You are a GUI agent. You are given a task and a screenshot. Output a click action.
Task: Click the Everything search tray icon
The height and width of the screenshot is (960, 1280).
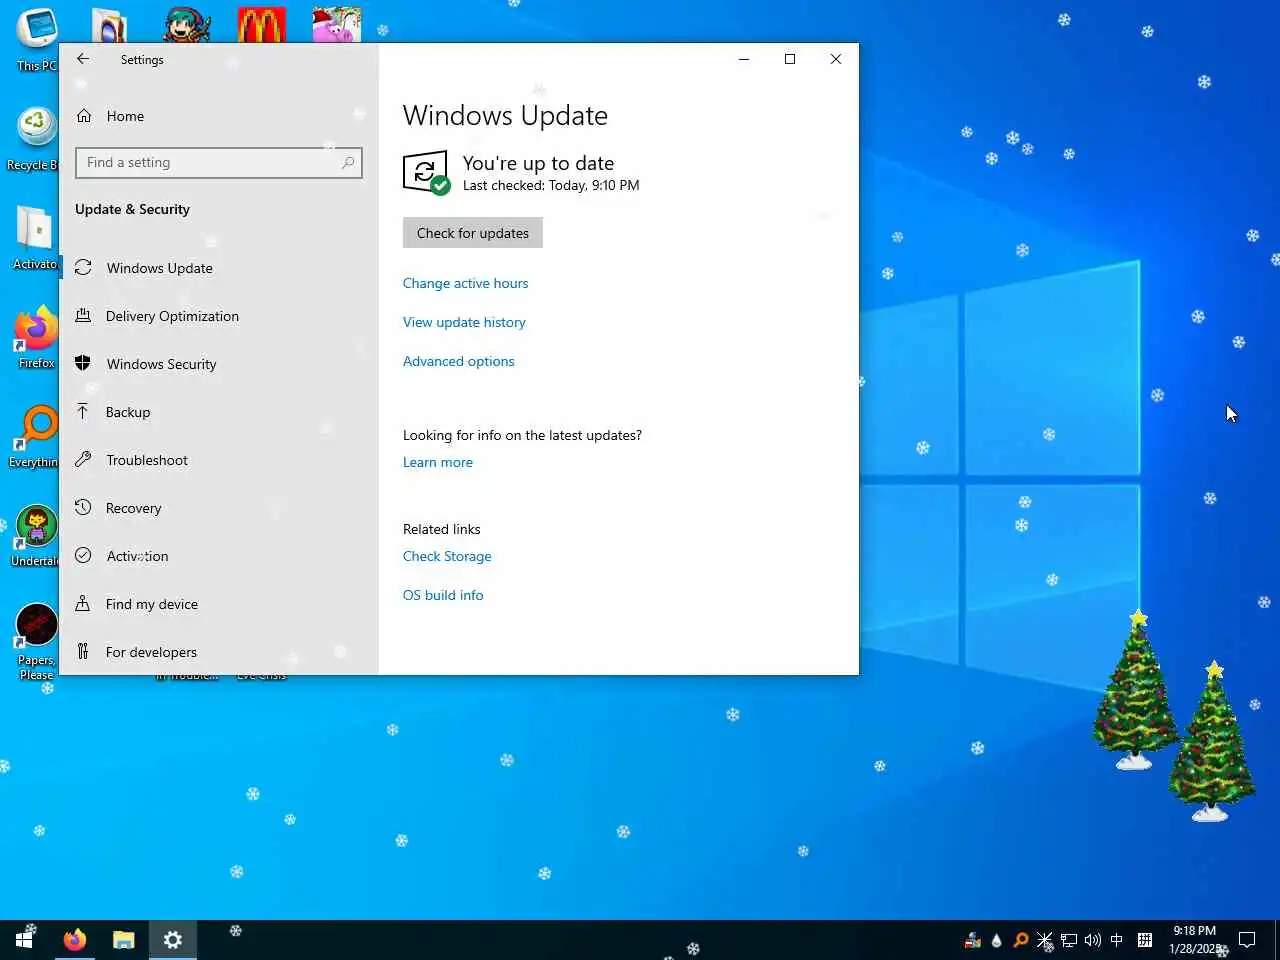tap(1021, 940)
